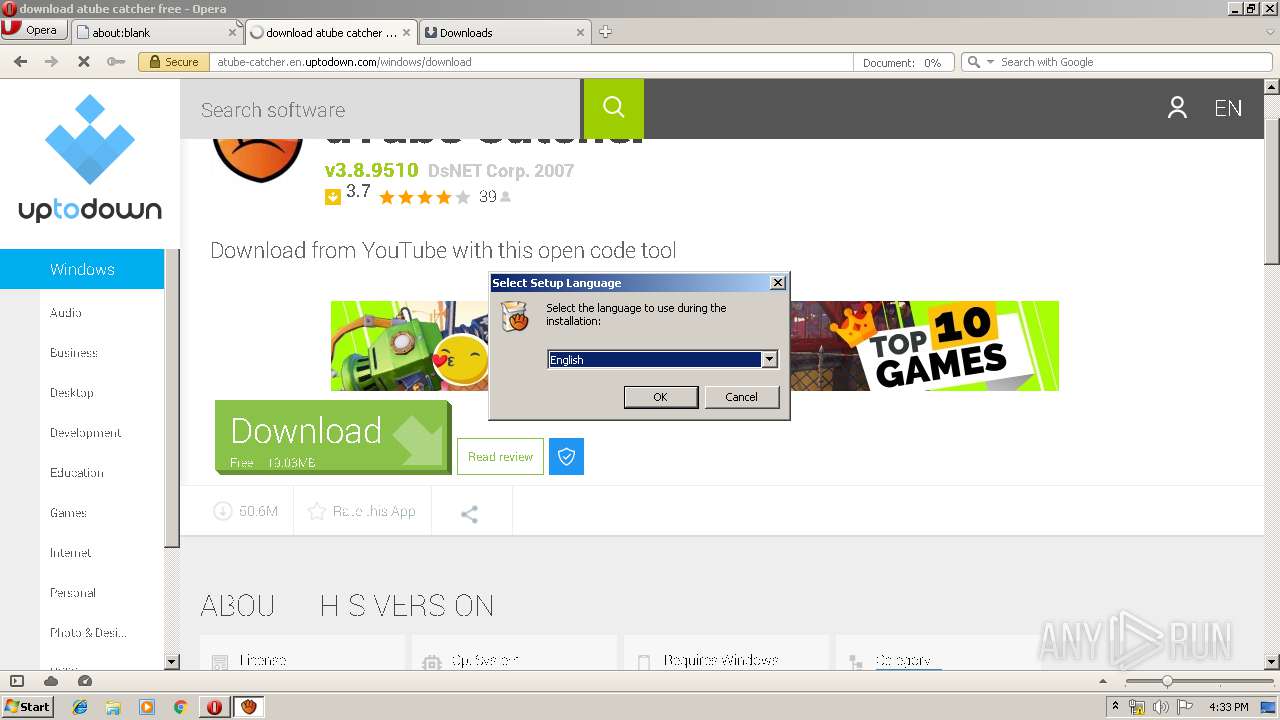Image resolution: width=1280 pixels, height=720 pixels.
Task: Click OK in Select Setup Language dialog
Action: [x=660, y=397]
